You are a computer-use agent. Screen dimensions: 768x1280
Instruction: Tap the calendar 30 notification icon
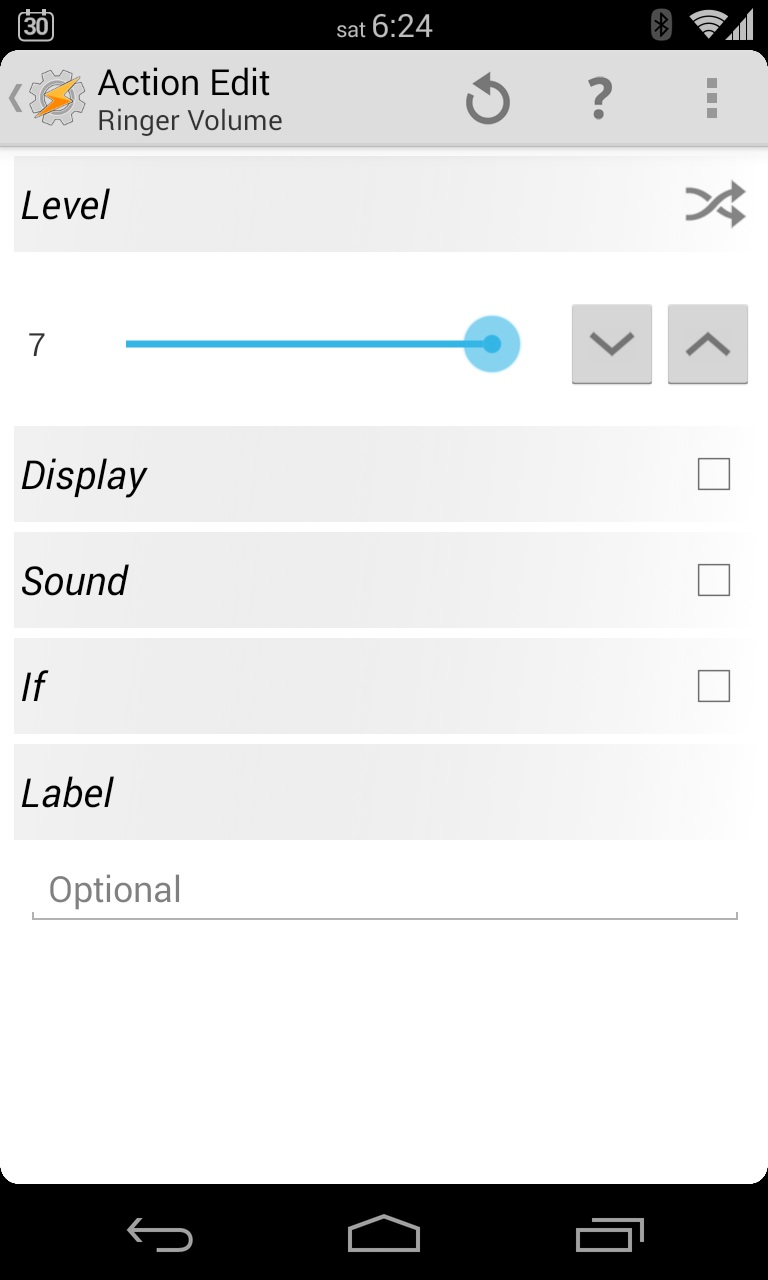click(36, 25)
